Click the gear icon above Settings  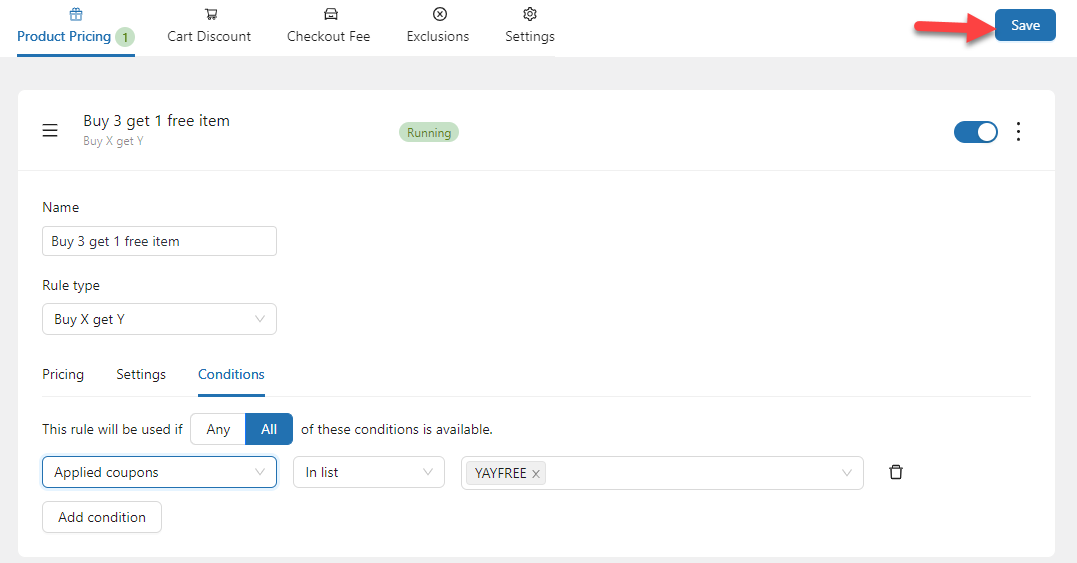pyautogui.click(x=530, y=14)
